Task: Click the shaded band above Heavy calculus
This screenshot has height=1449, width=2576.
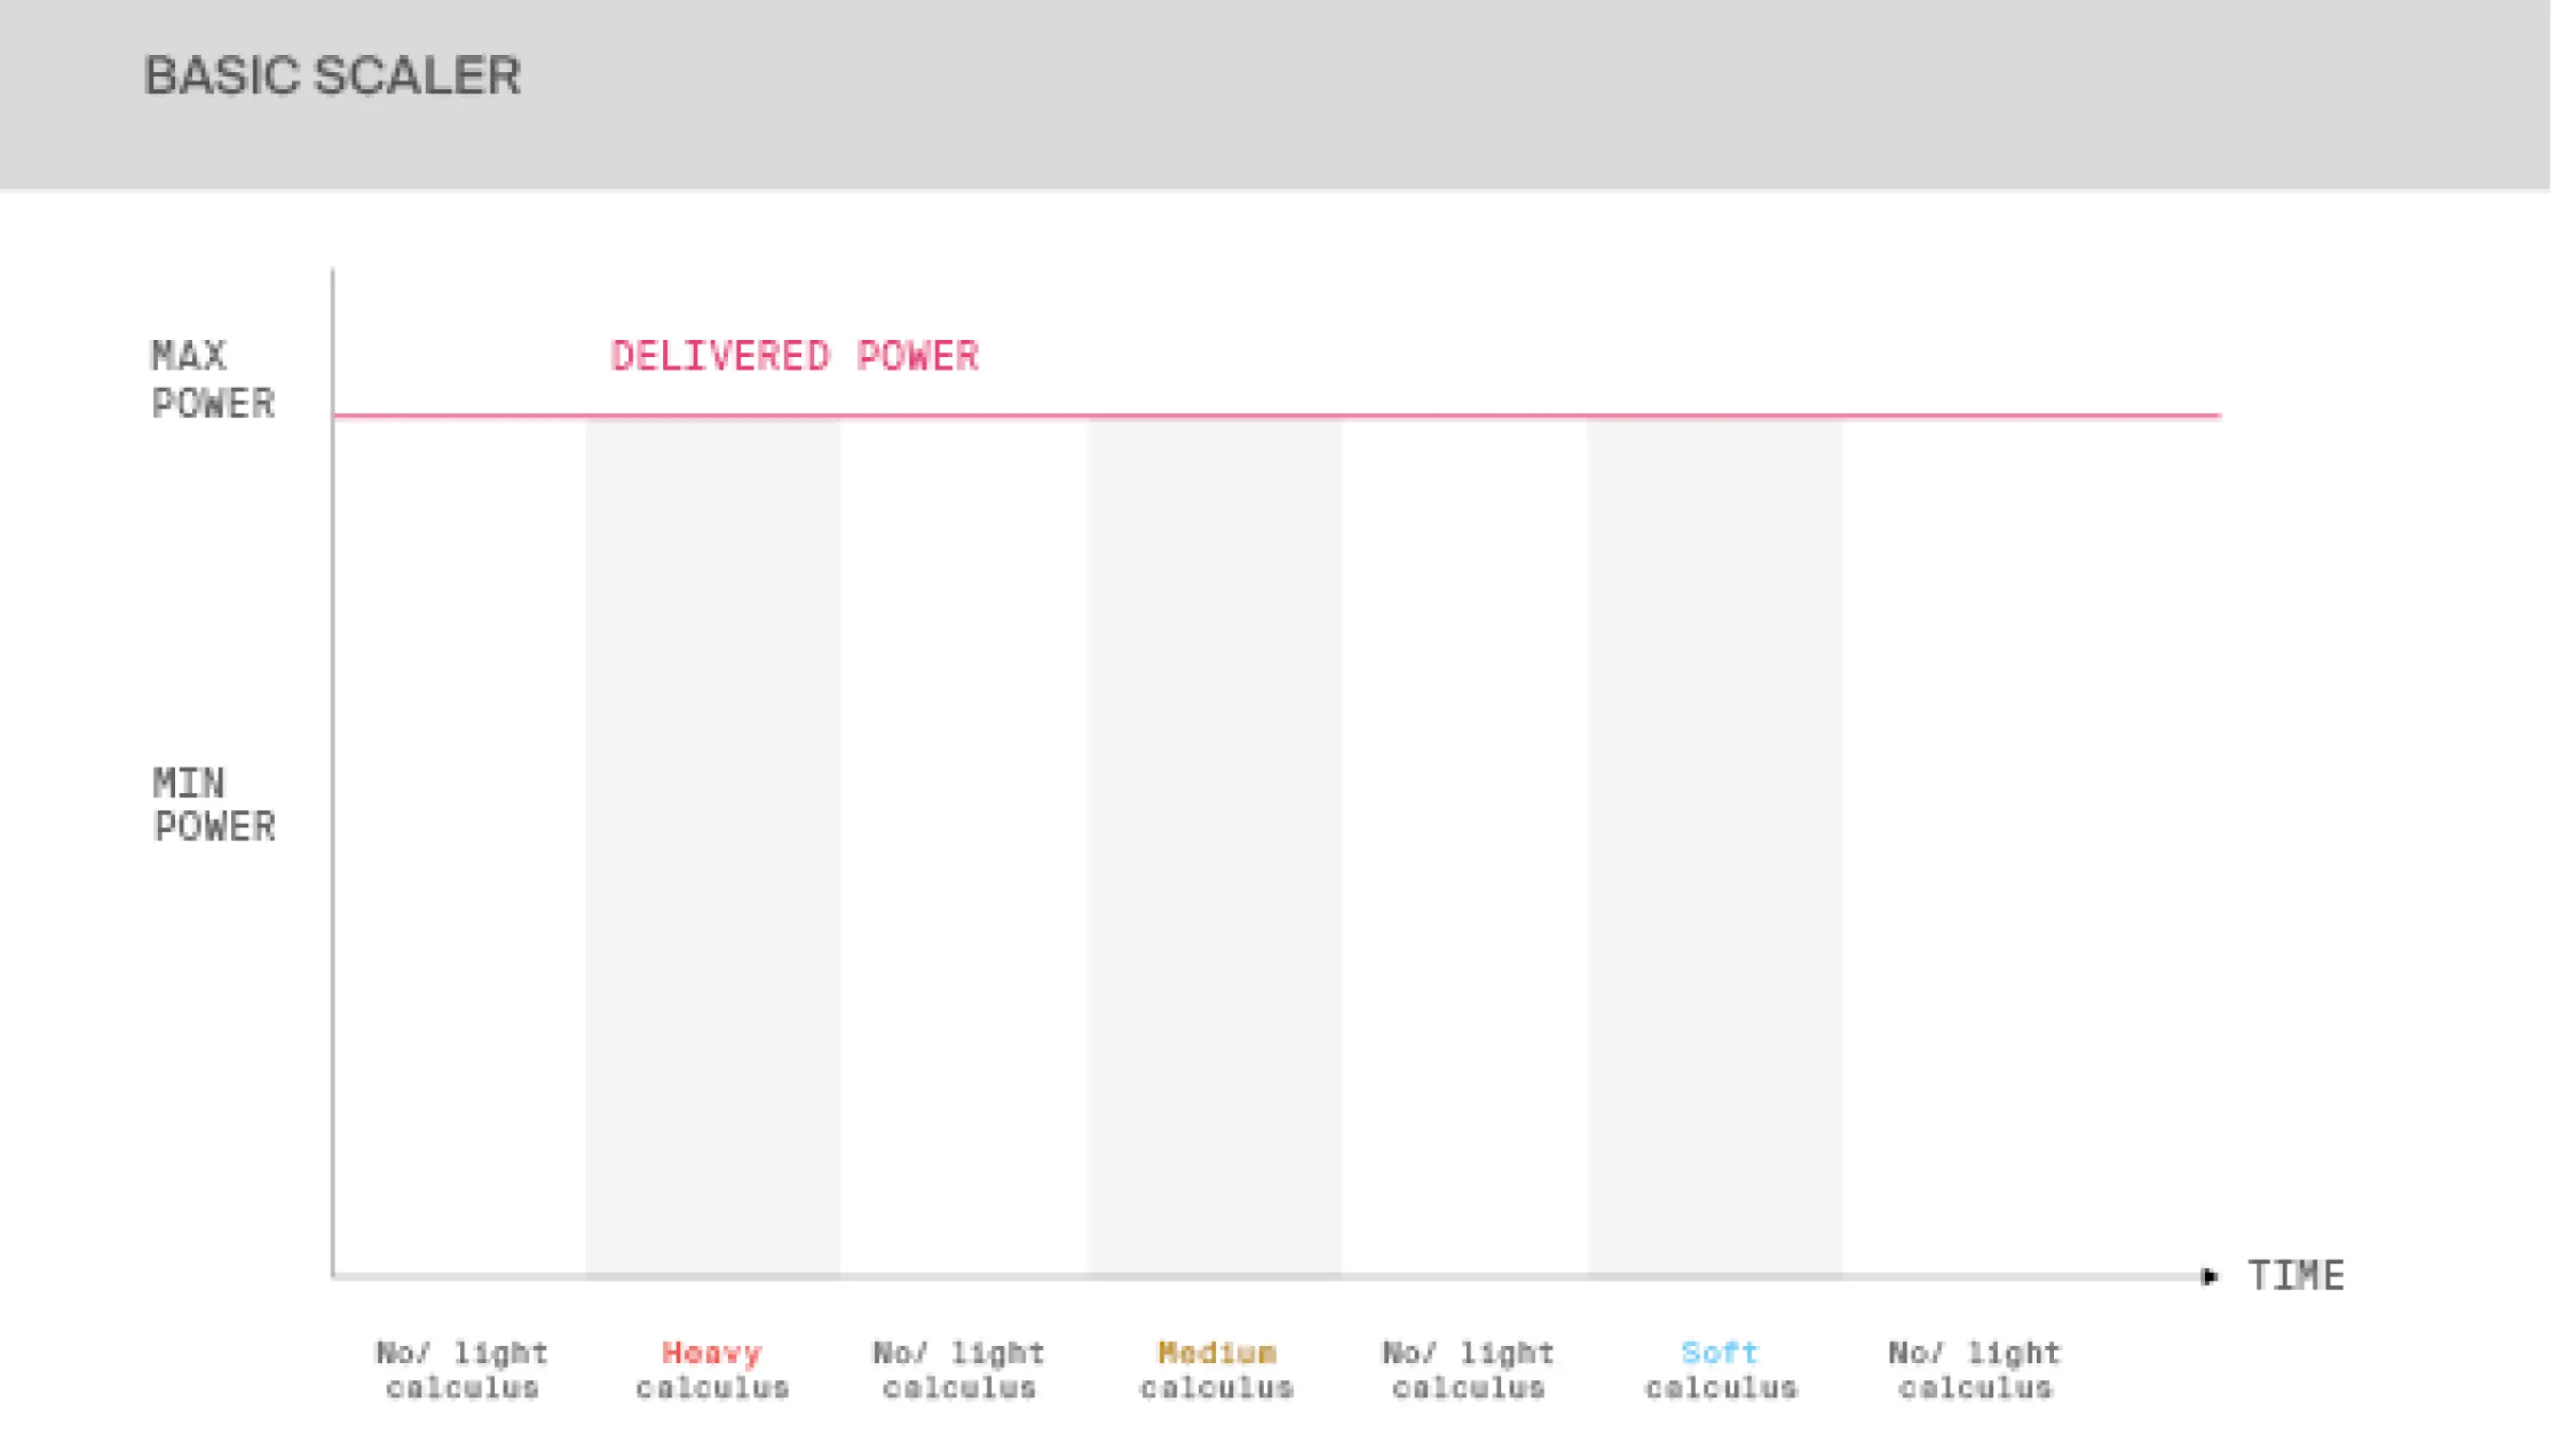Action: (712, 840)
